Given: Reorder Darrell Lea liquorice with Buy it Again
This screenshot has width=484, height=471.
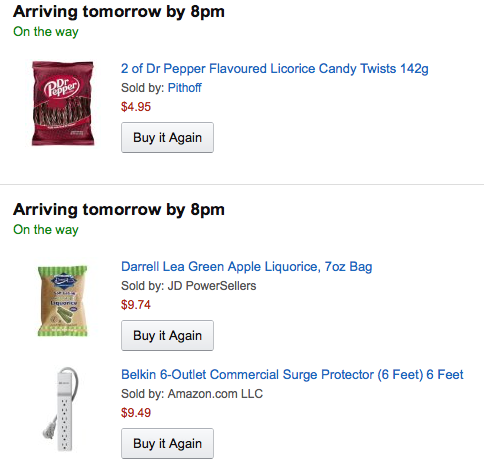Looking at the screenshot, I should (167, 336).
